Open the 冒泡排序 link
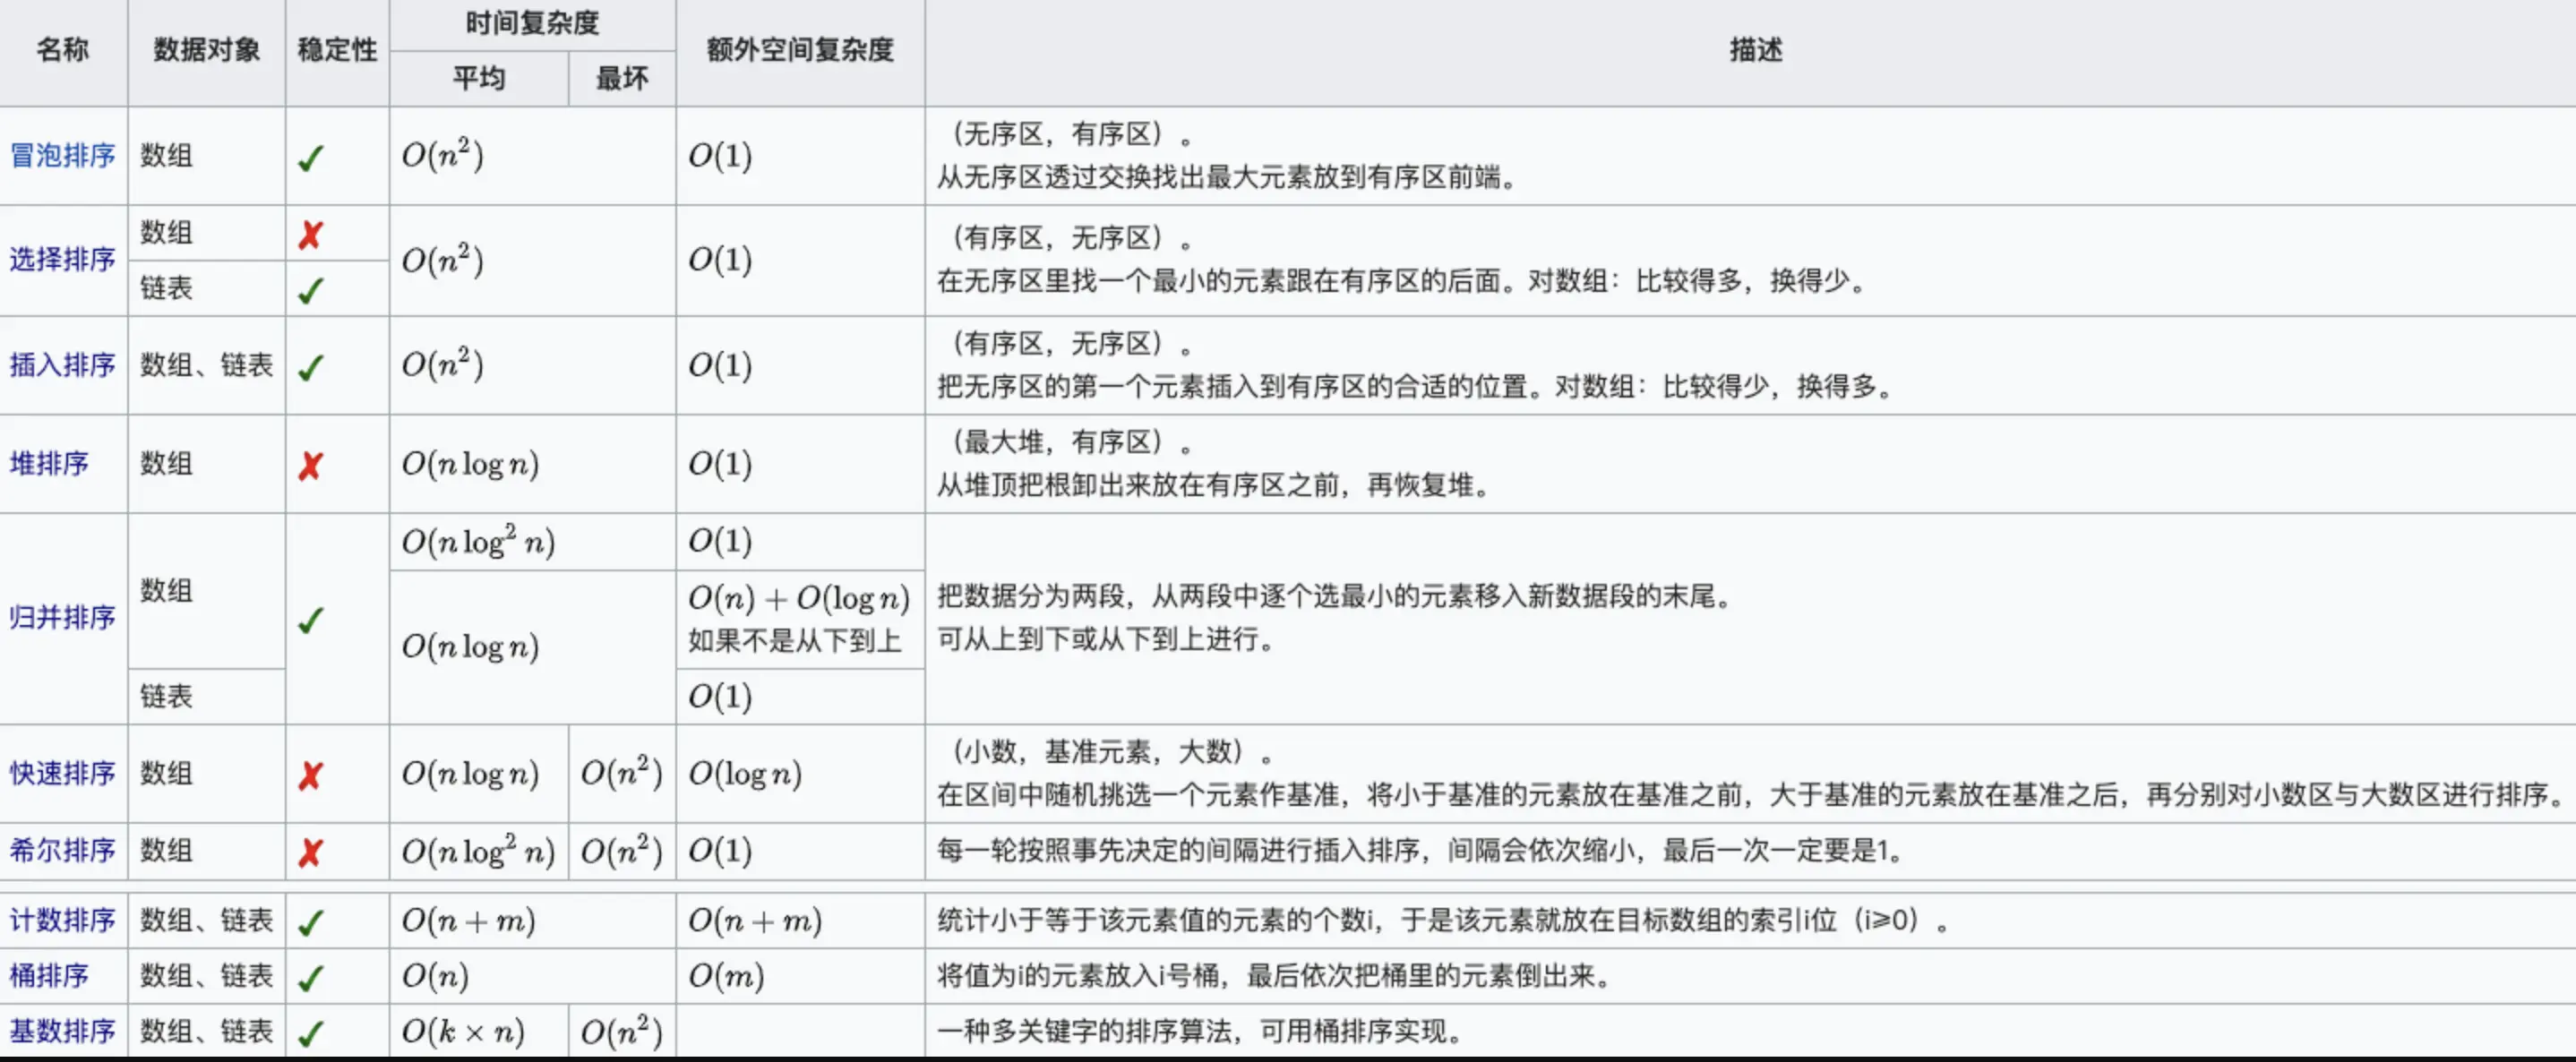The width and height of the screenshot is (2576, 1062). 62,156
